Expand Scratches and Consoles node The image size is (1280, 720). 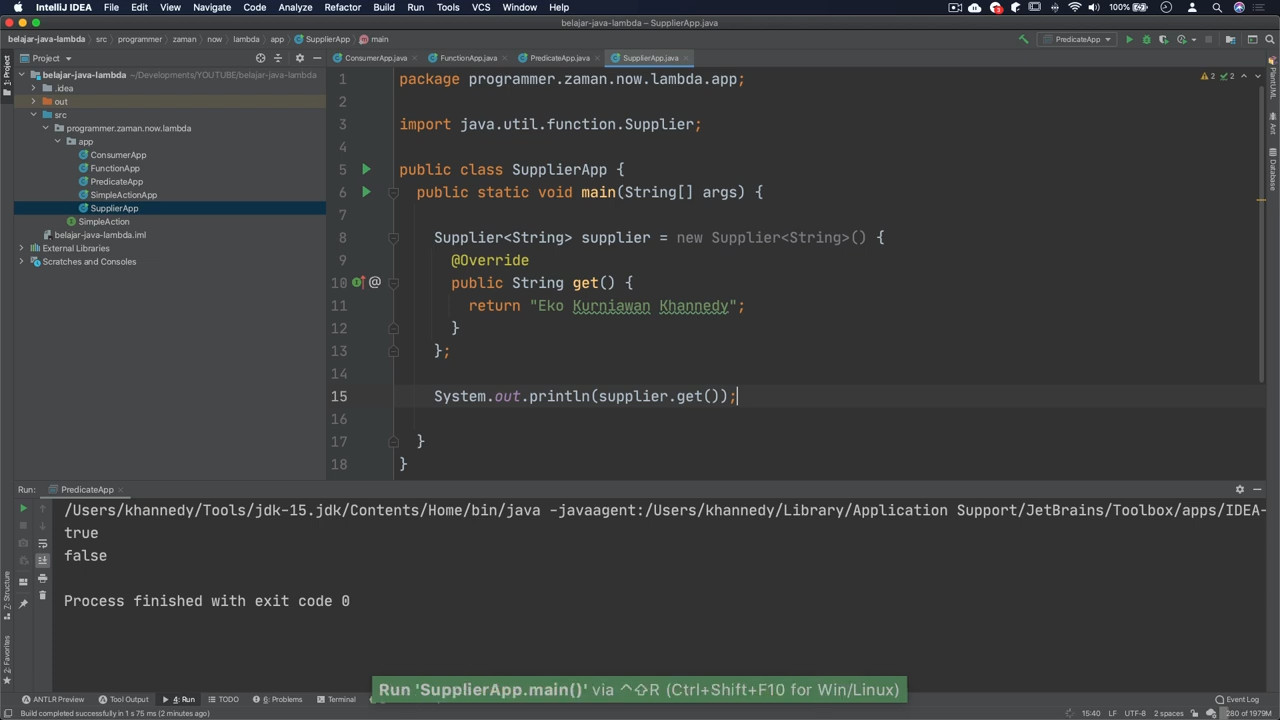[21, 262]
